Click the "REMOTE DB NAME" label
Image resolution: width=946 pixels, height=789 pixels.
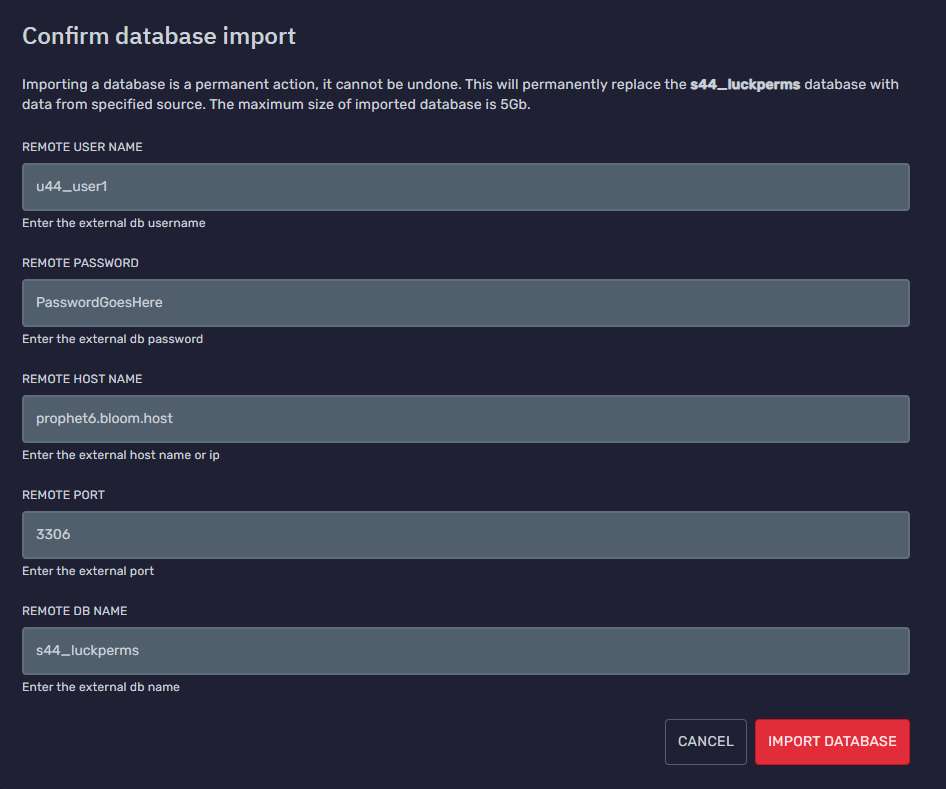pos(75,611)
